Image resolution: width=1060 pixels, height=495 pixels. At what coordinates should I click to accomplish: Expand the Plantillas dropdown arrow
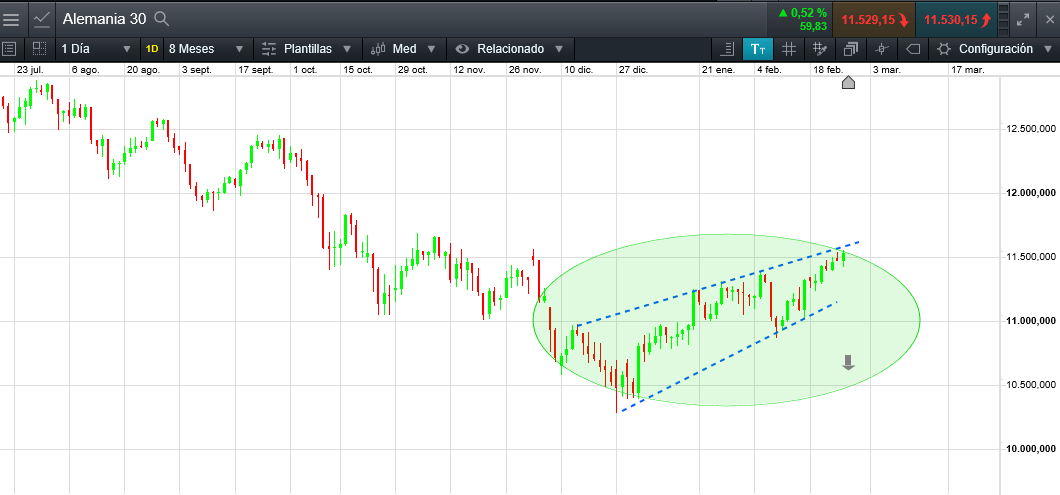347,49
